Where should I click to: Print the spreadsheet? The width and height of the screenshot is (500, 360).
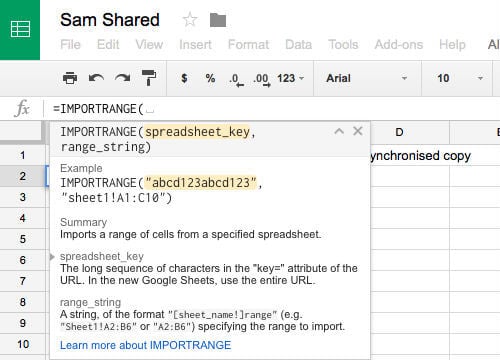point(70,78)
